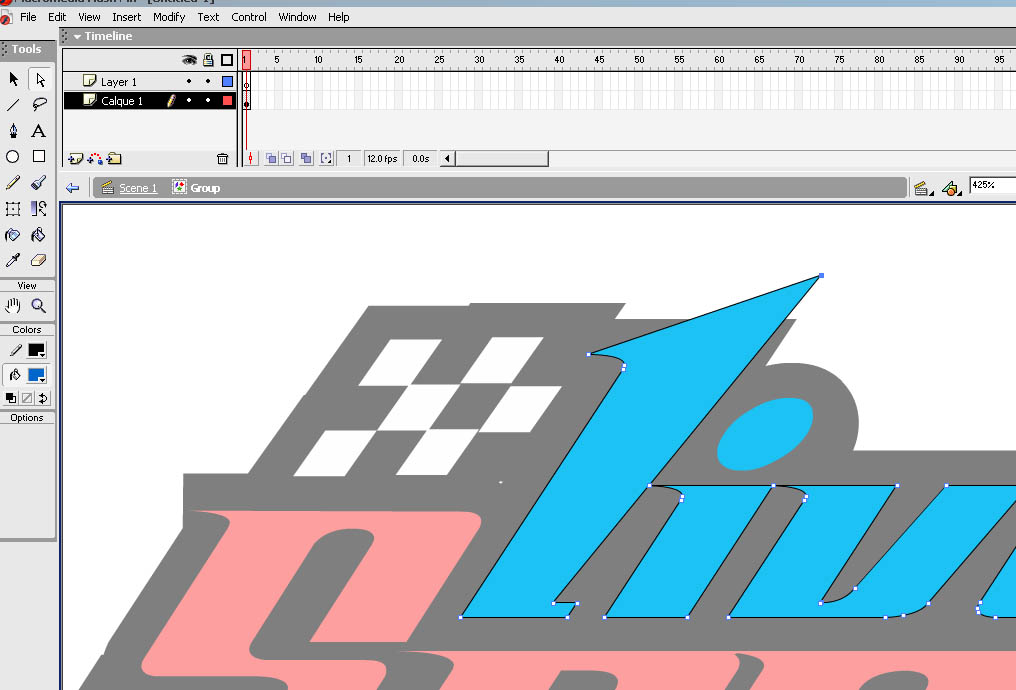Select the Paint Bucket tool
The height and width of the screenshot is (690, 1016).
tap(38, 235)
